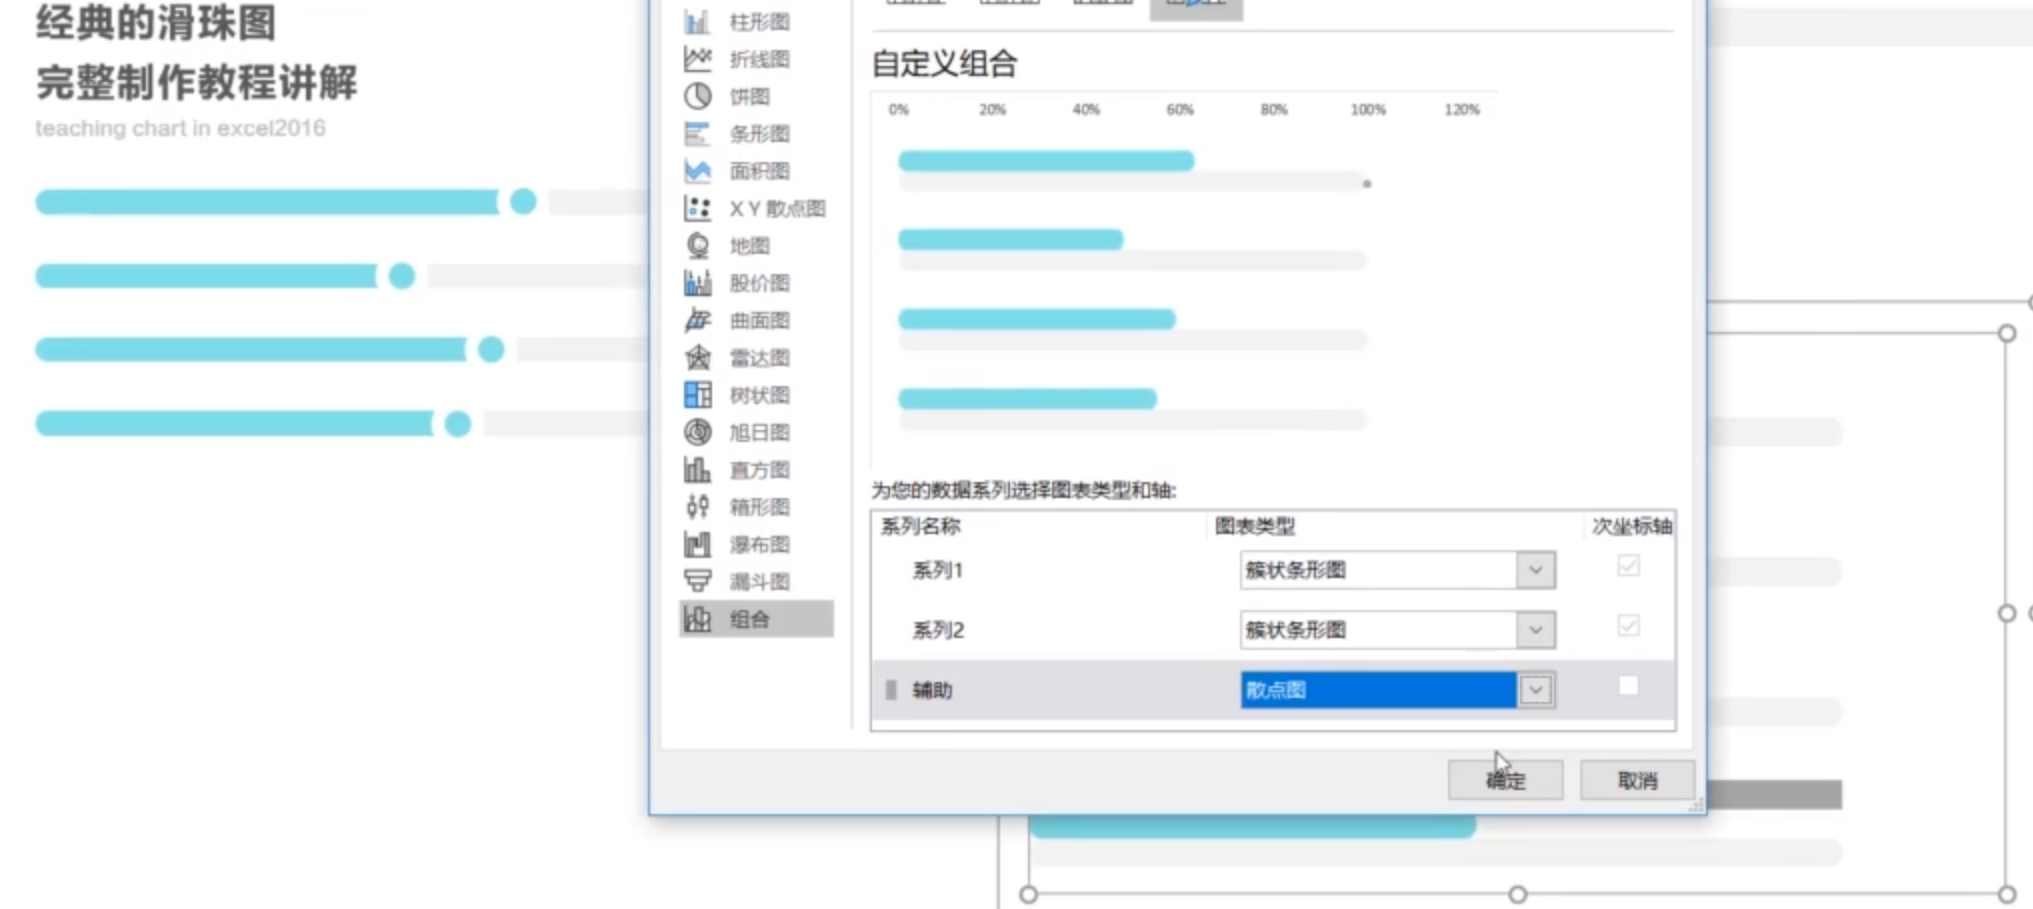The width and height of the screenshot is (2033, 909).
Task: Click the 图表类型 column header
Action: pos(1255,526)
